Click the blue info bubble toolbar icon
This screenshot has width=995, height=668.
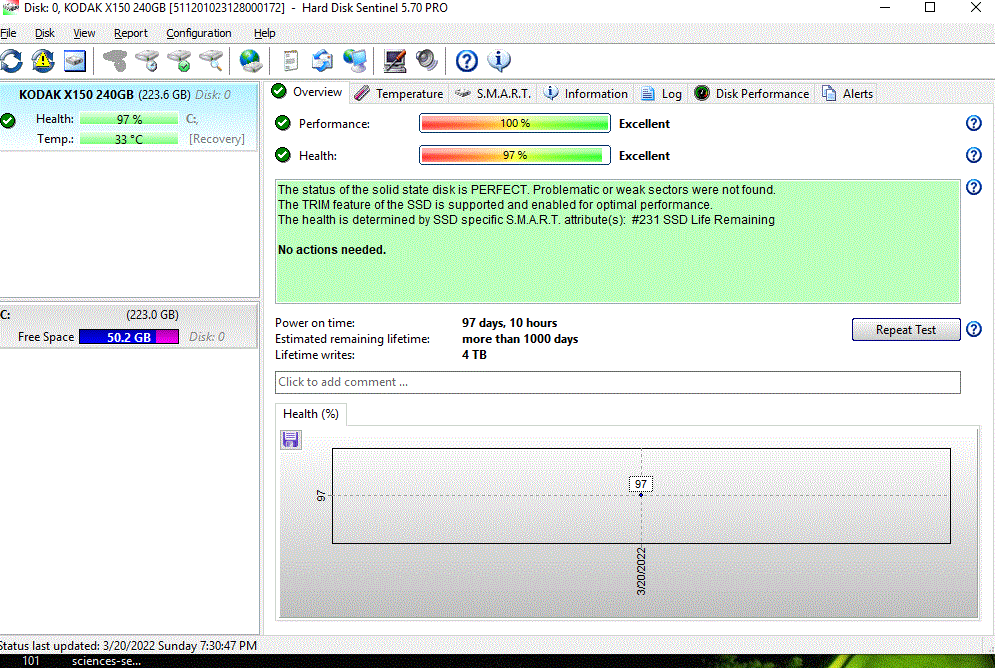pos(499,61)
